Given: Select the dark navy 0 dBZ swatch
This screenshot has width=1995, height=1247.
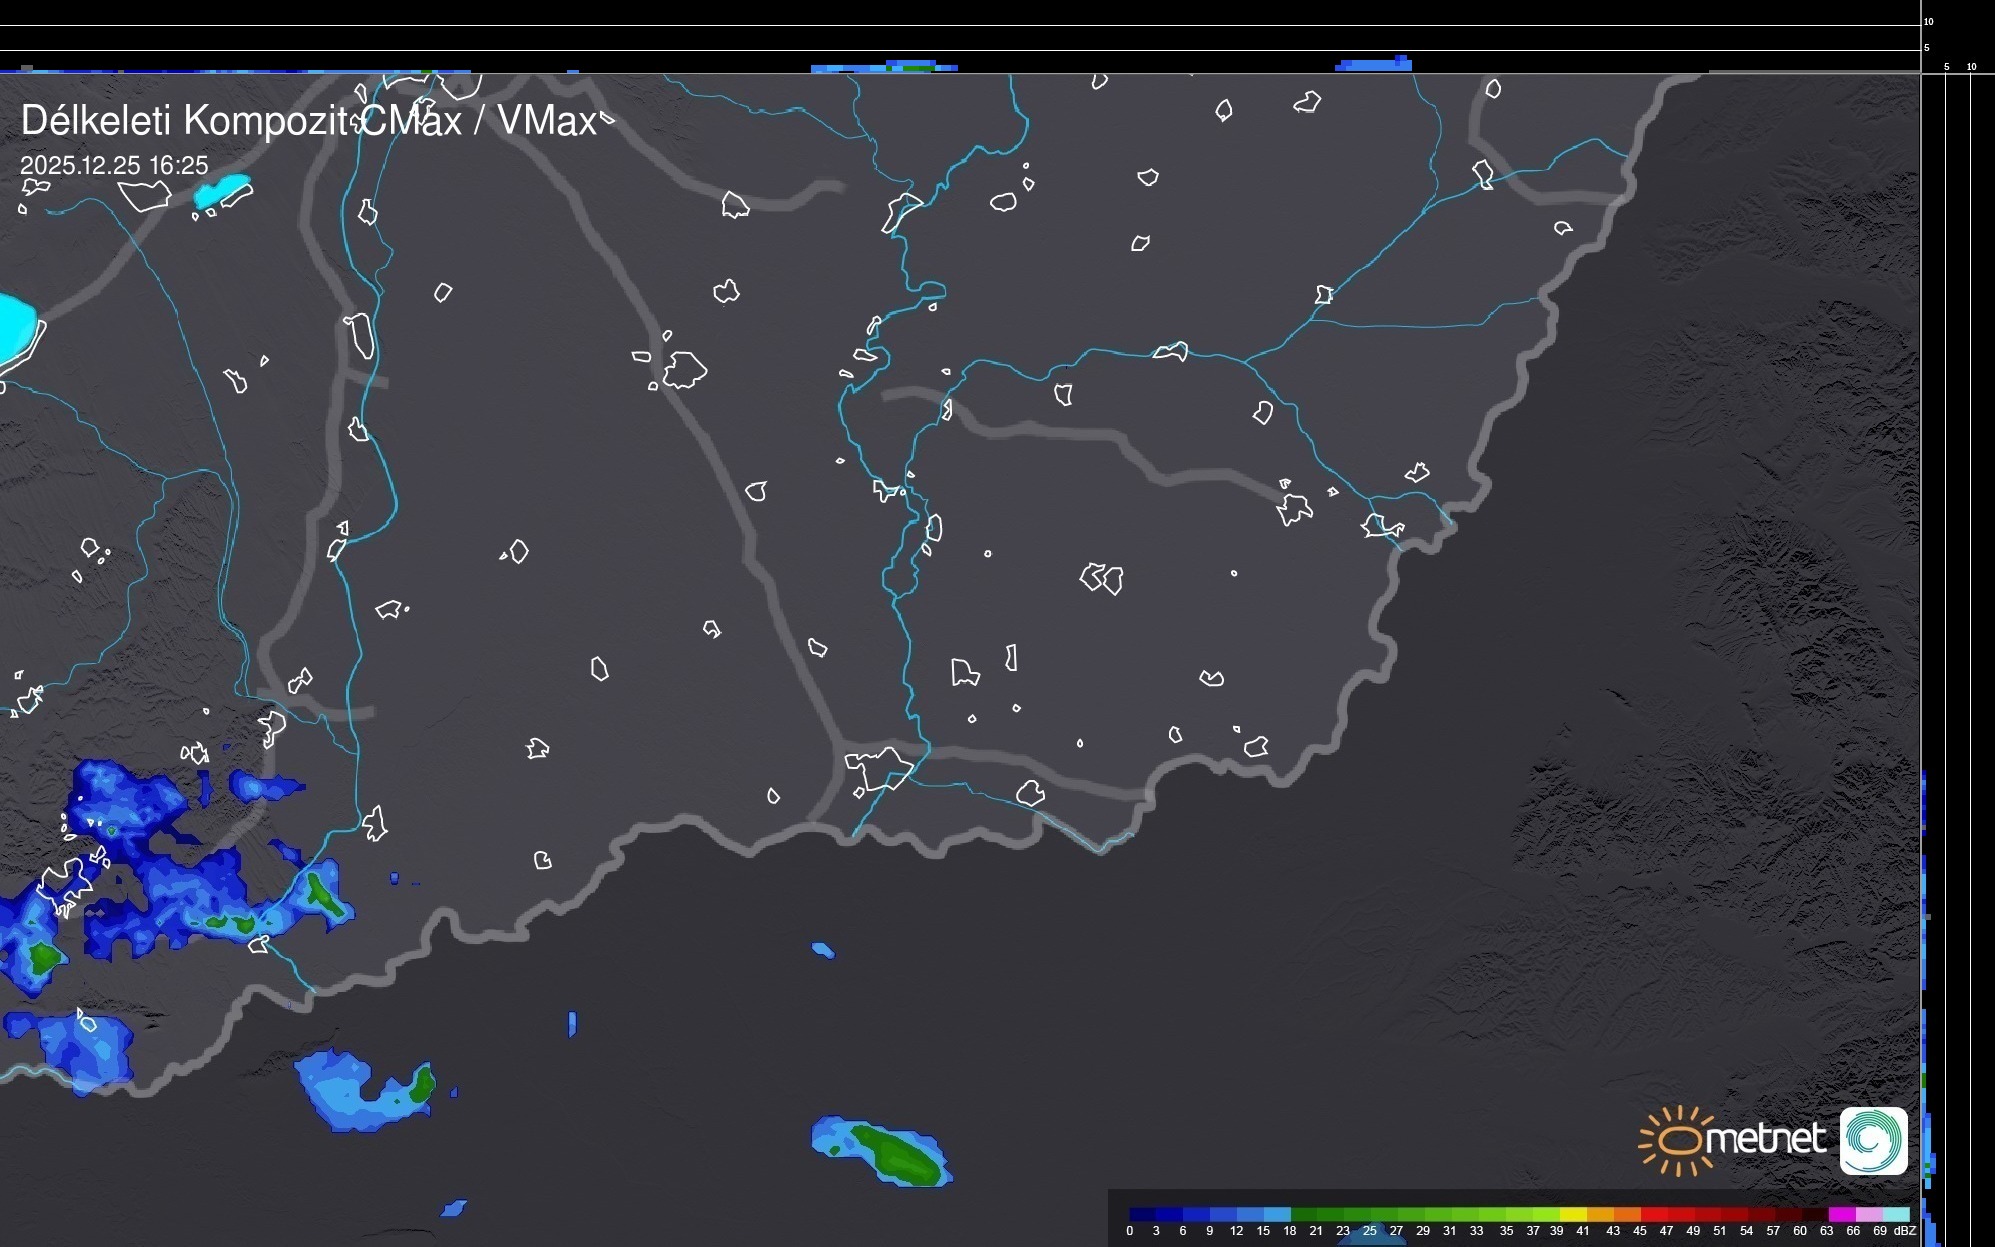Looking at the screenshot, I should [1142, 1214].
